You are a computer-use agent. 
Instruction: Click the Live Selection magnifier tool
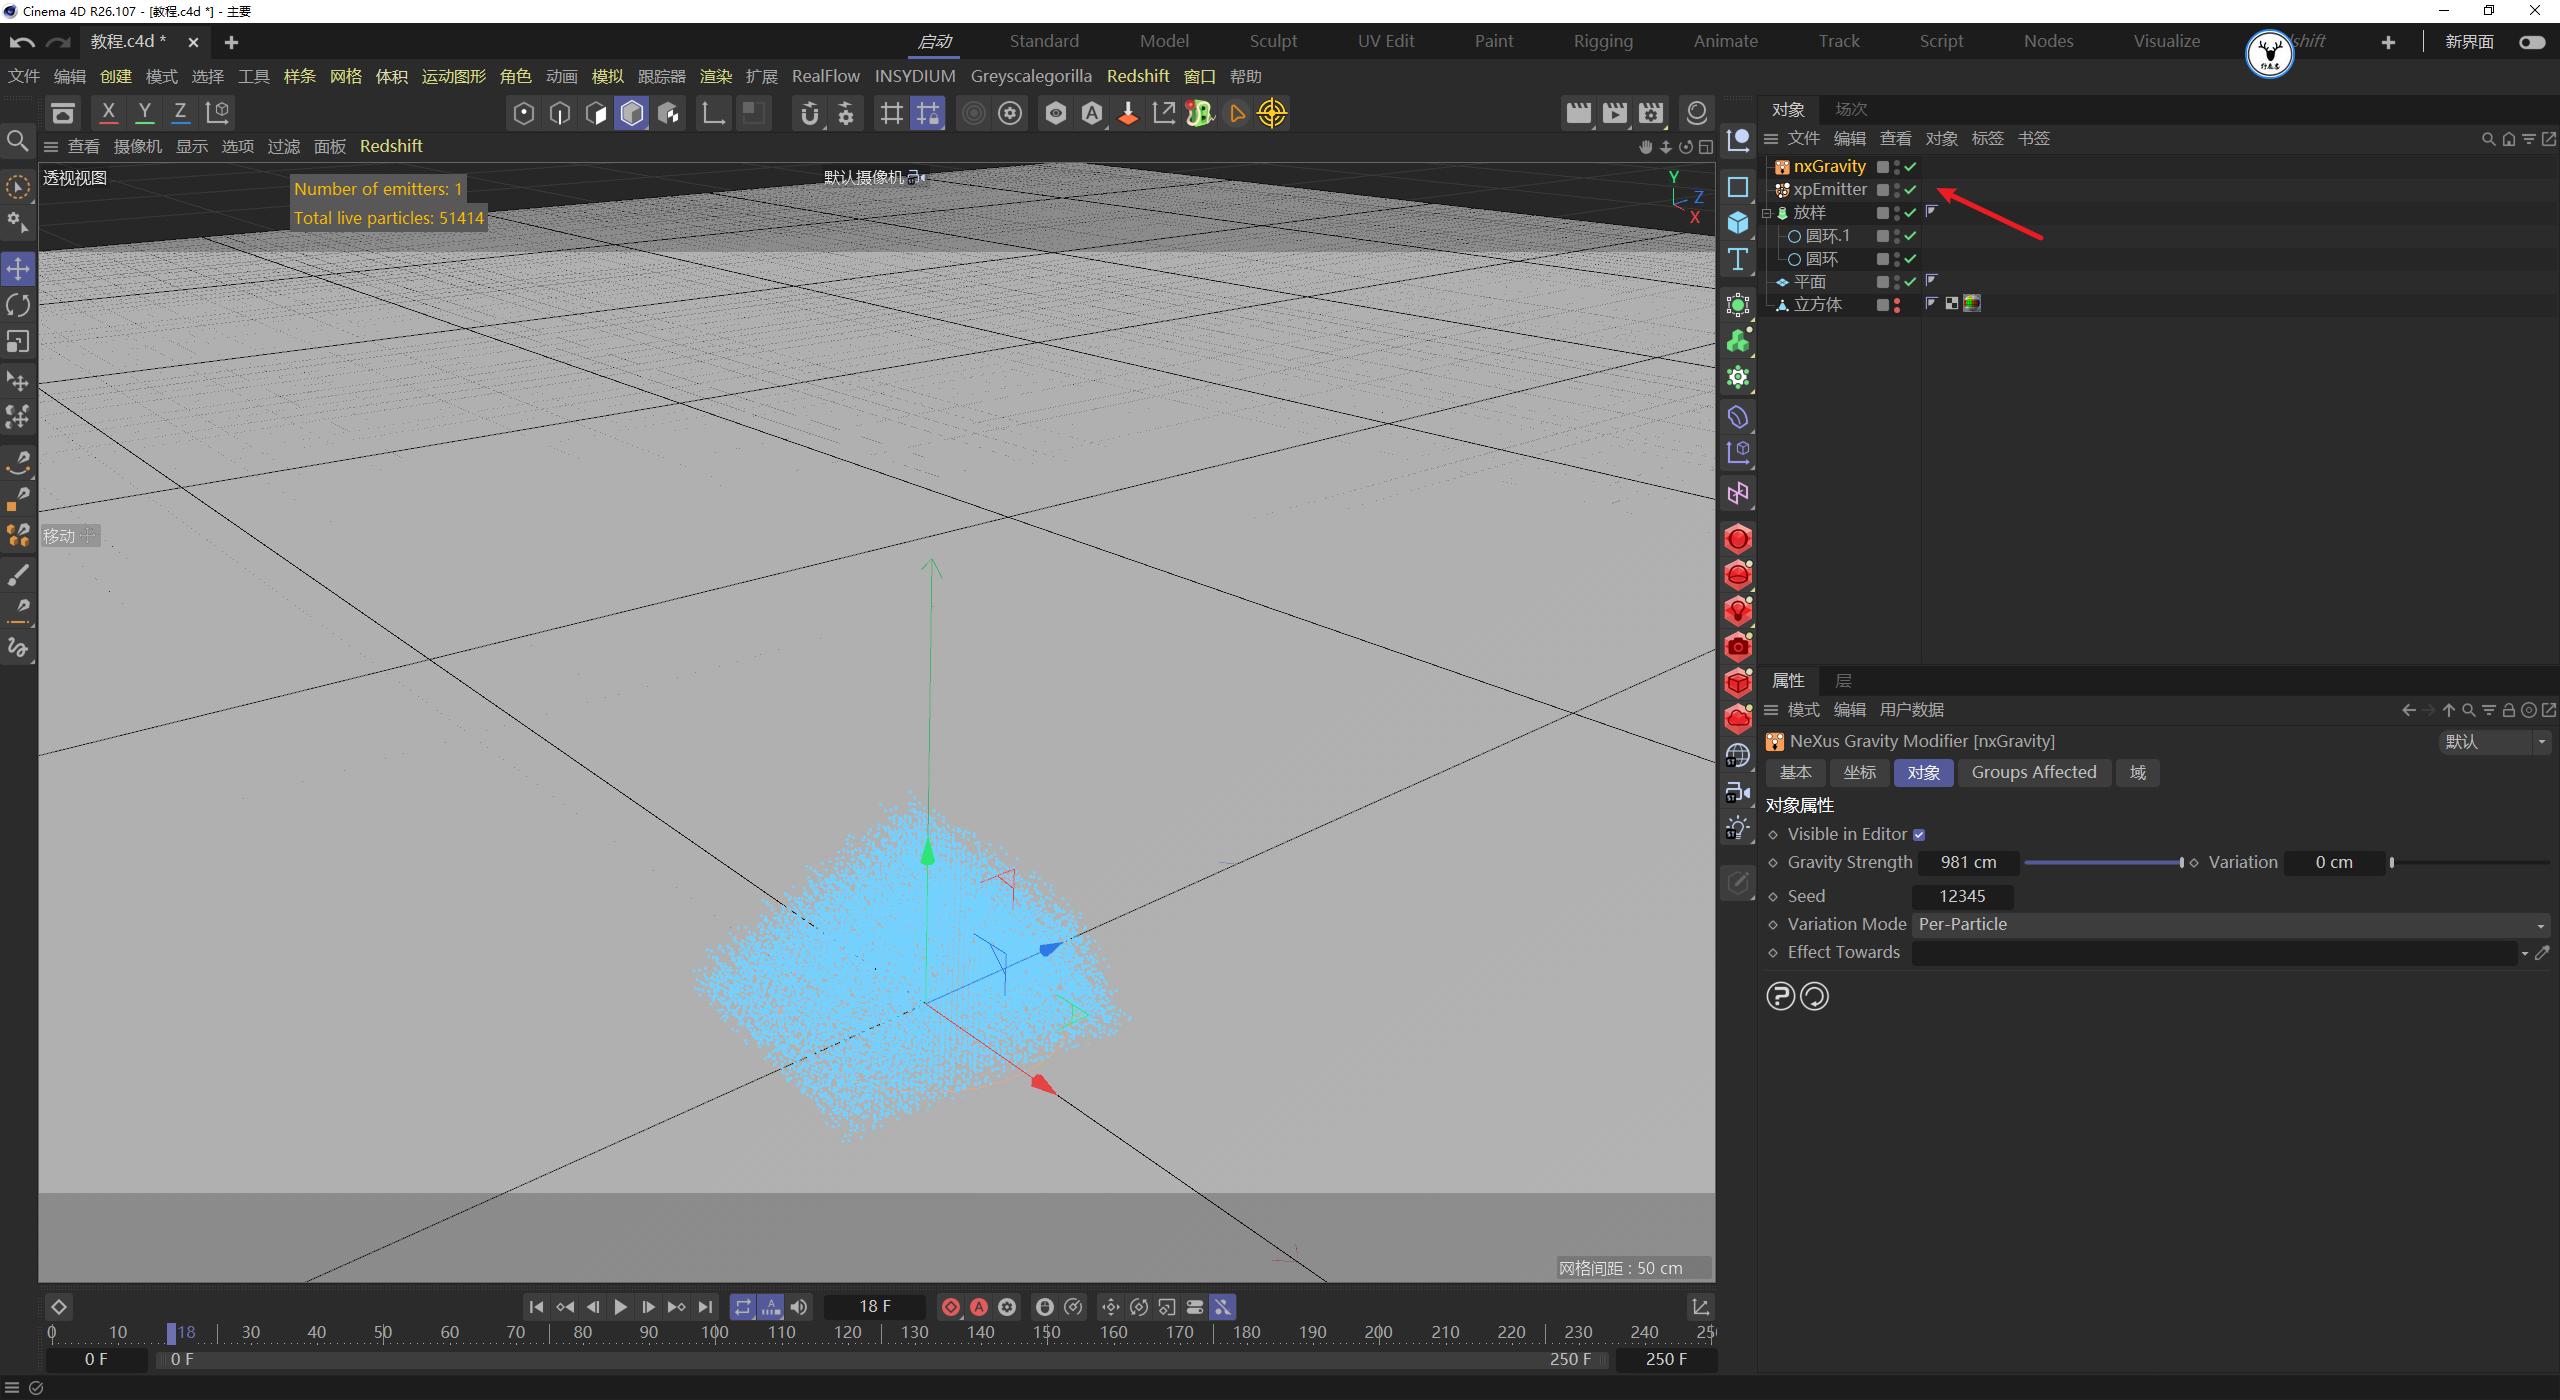click(17, 141)
